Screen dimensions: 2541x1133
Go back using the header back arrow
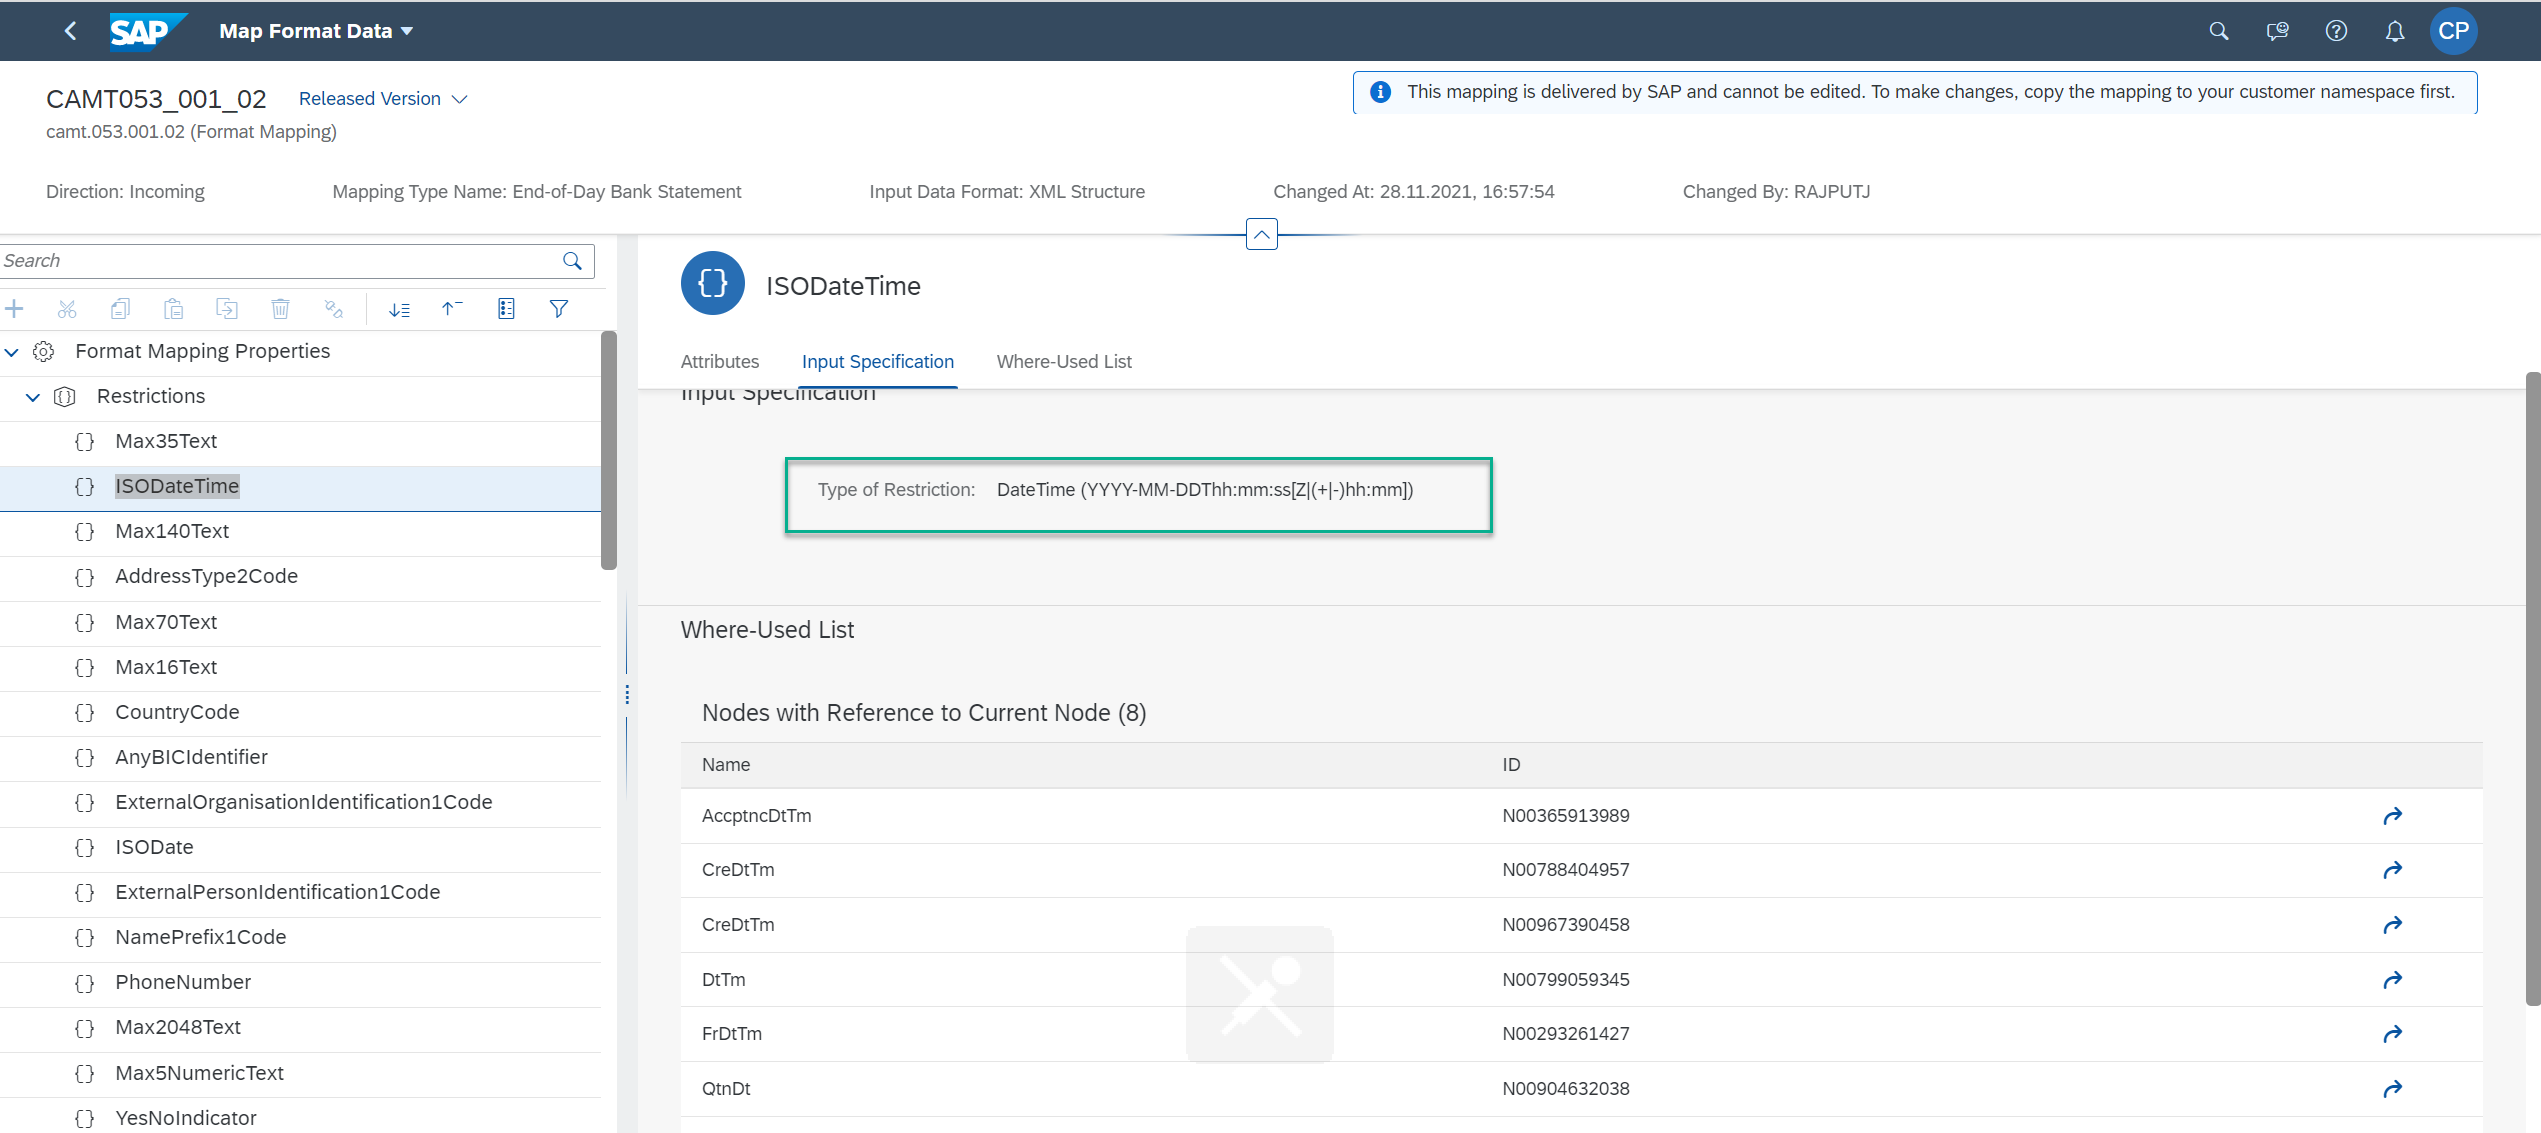tap(70, 31)
